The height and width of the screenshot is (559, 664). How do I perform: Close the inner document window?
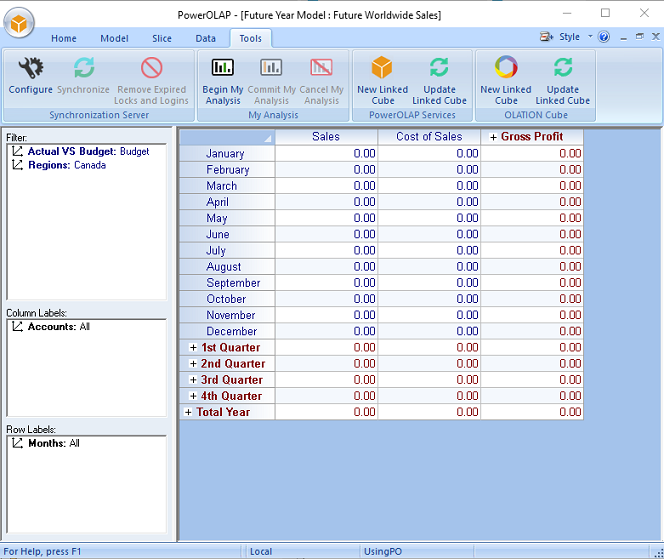(656, 37)
